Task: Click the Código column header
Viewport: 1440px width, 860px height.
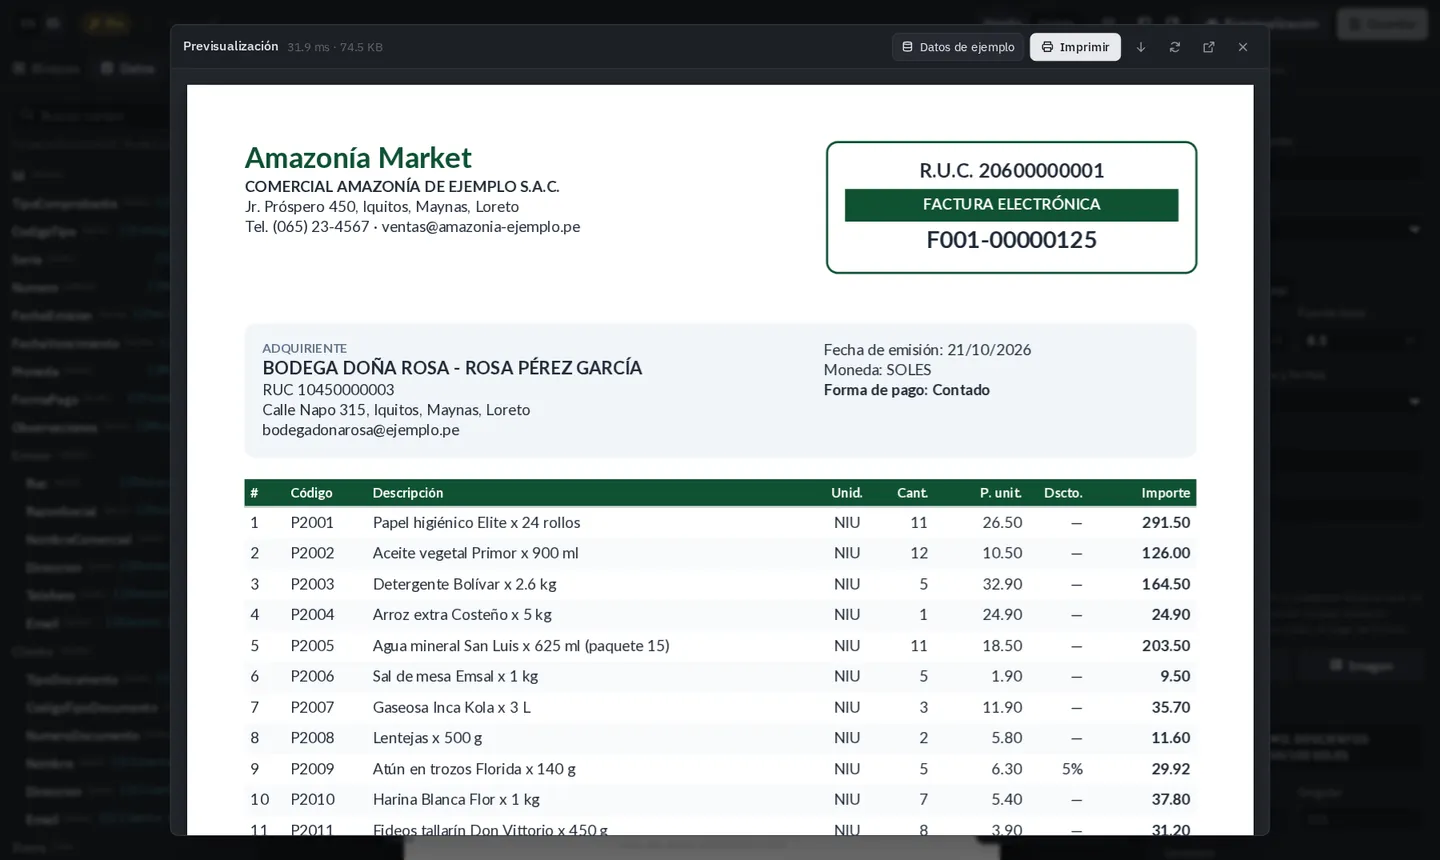Action: coord(312,493)
